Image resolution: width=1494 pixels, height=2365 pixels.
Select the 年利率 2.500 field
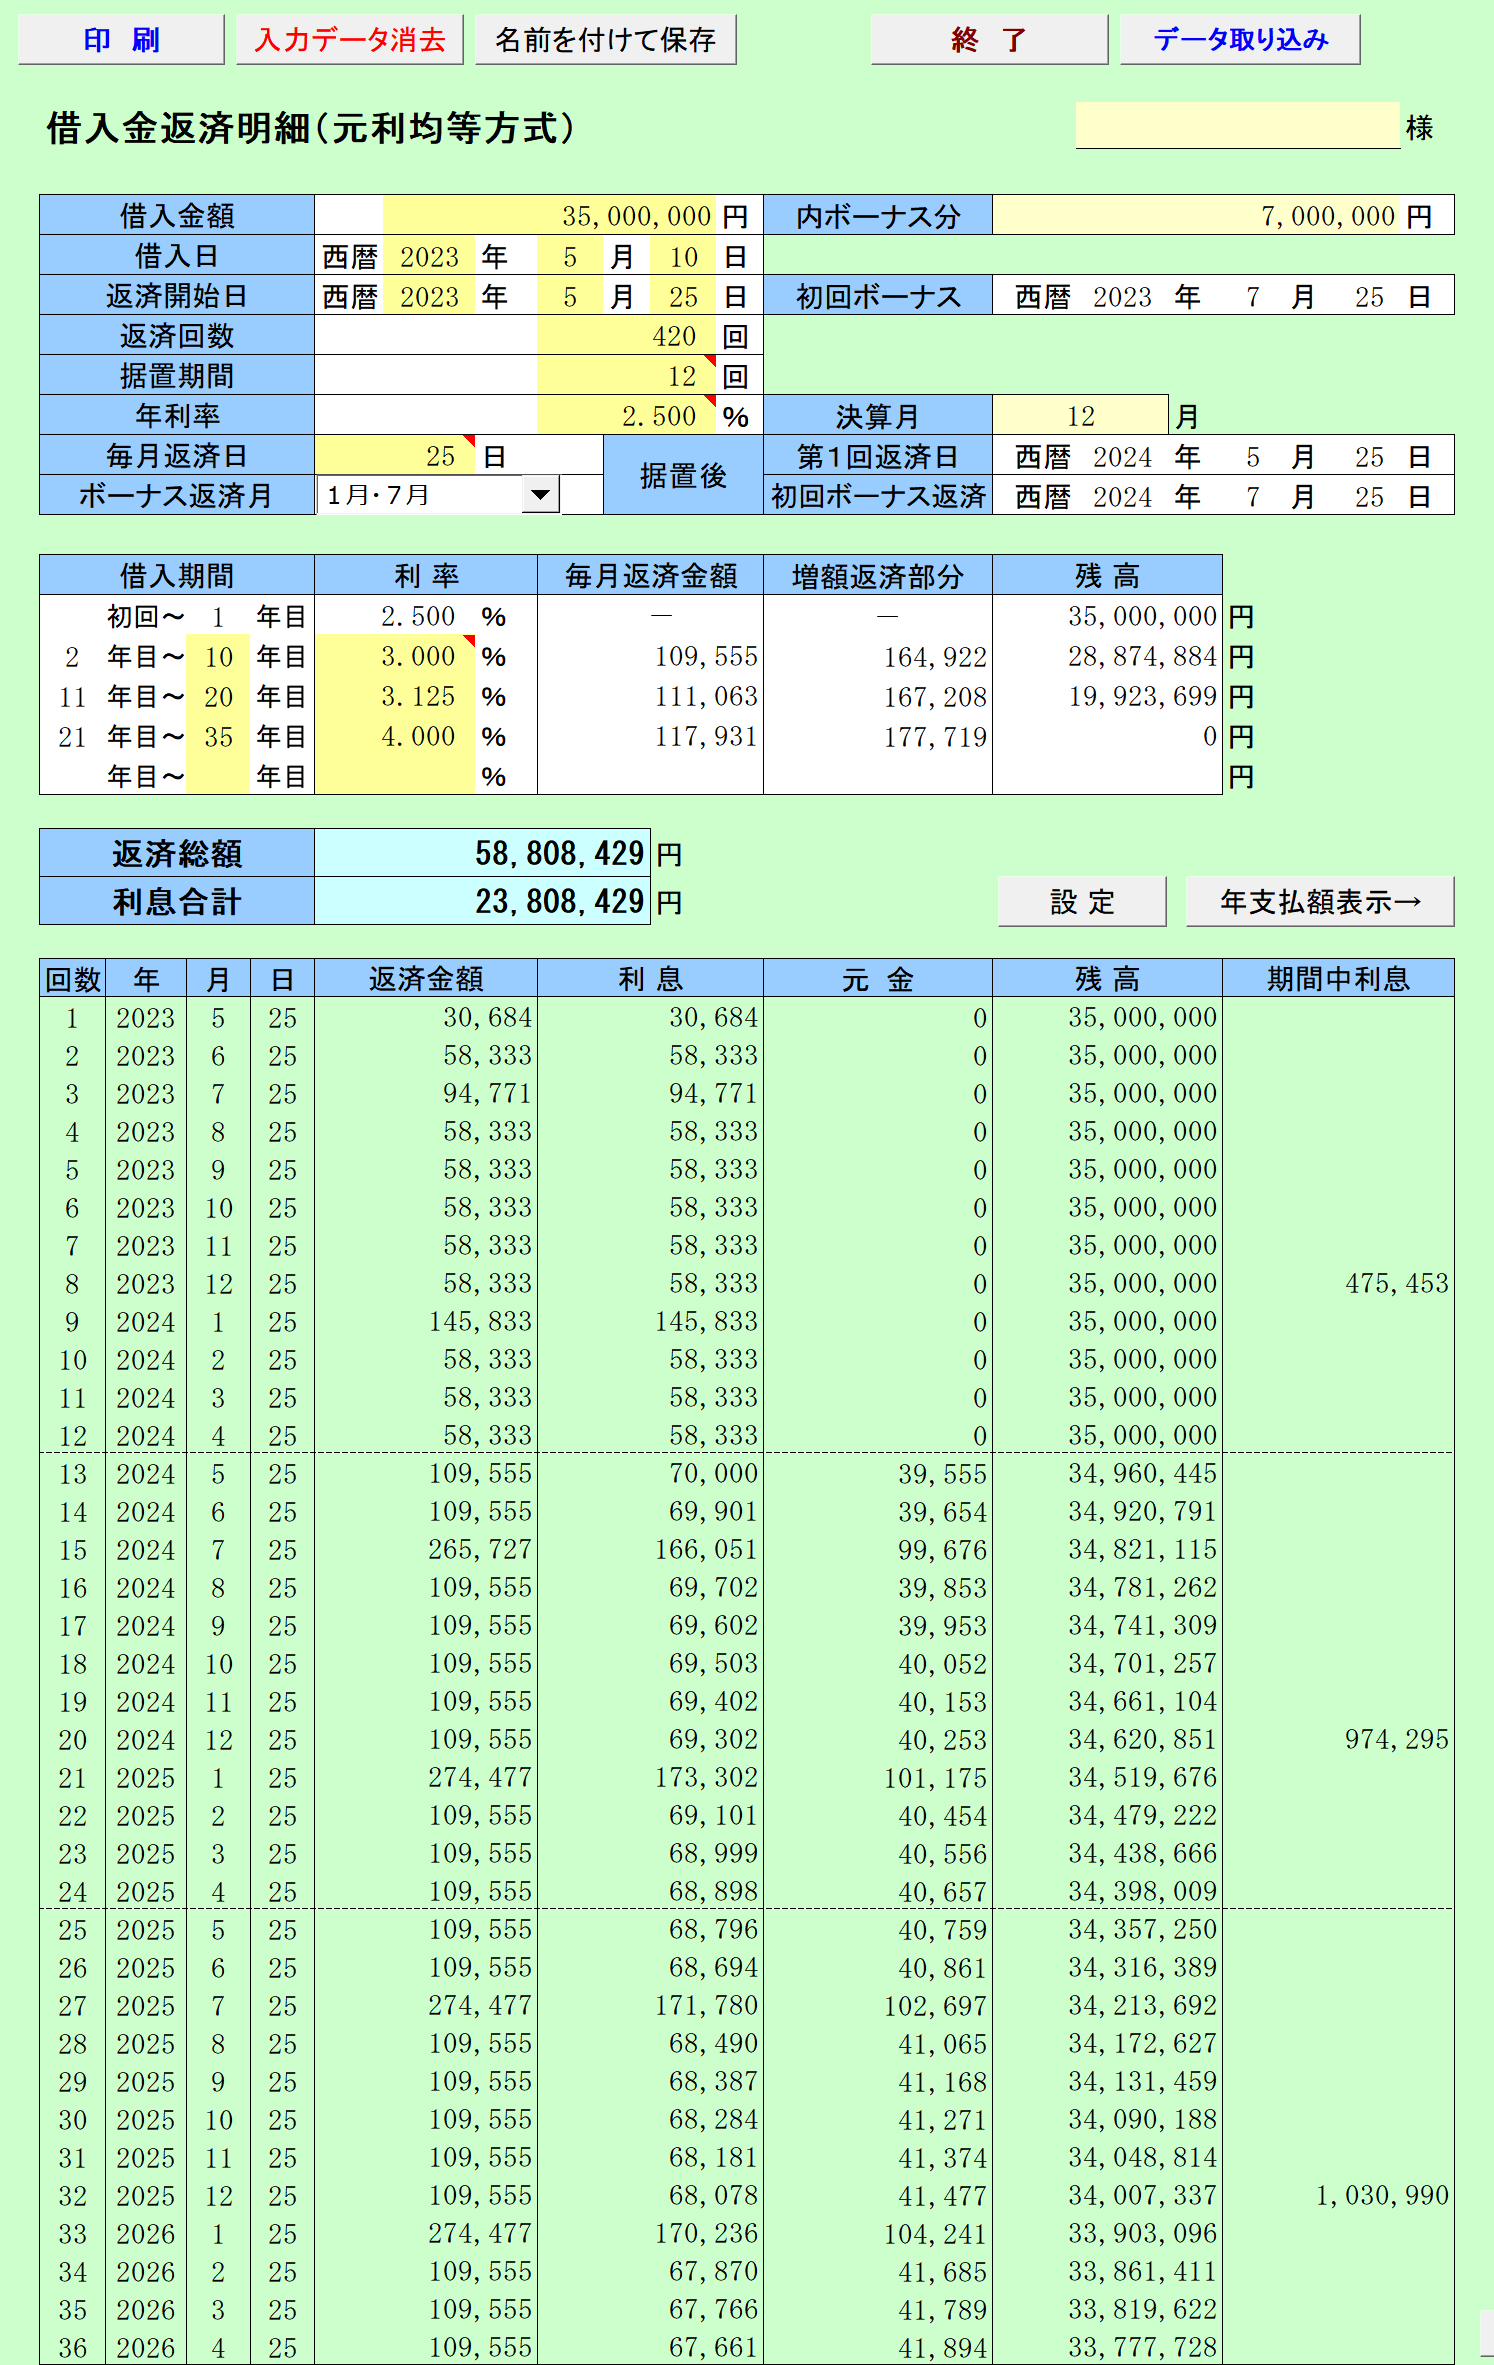click(627, 417)
